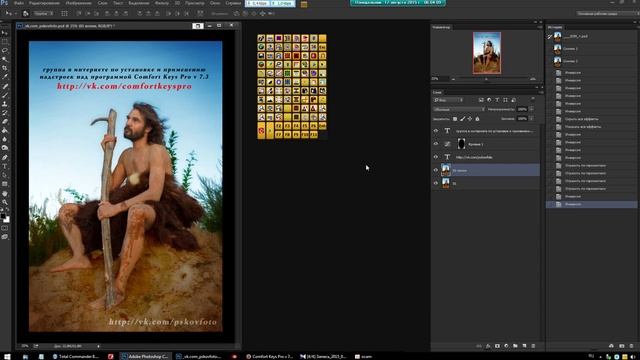Open auto-select mode dropdown in options bar
The width and height of the screenshot is (640, 360).
(x=43, y=13)
